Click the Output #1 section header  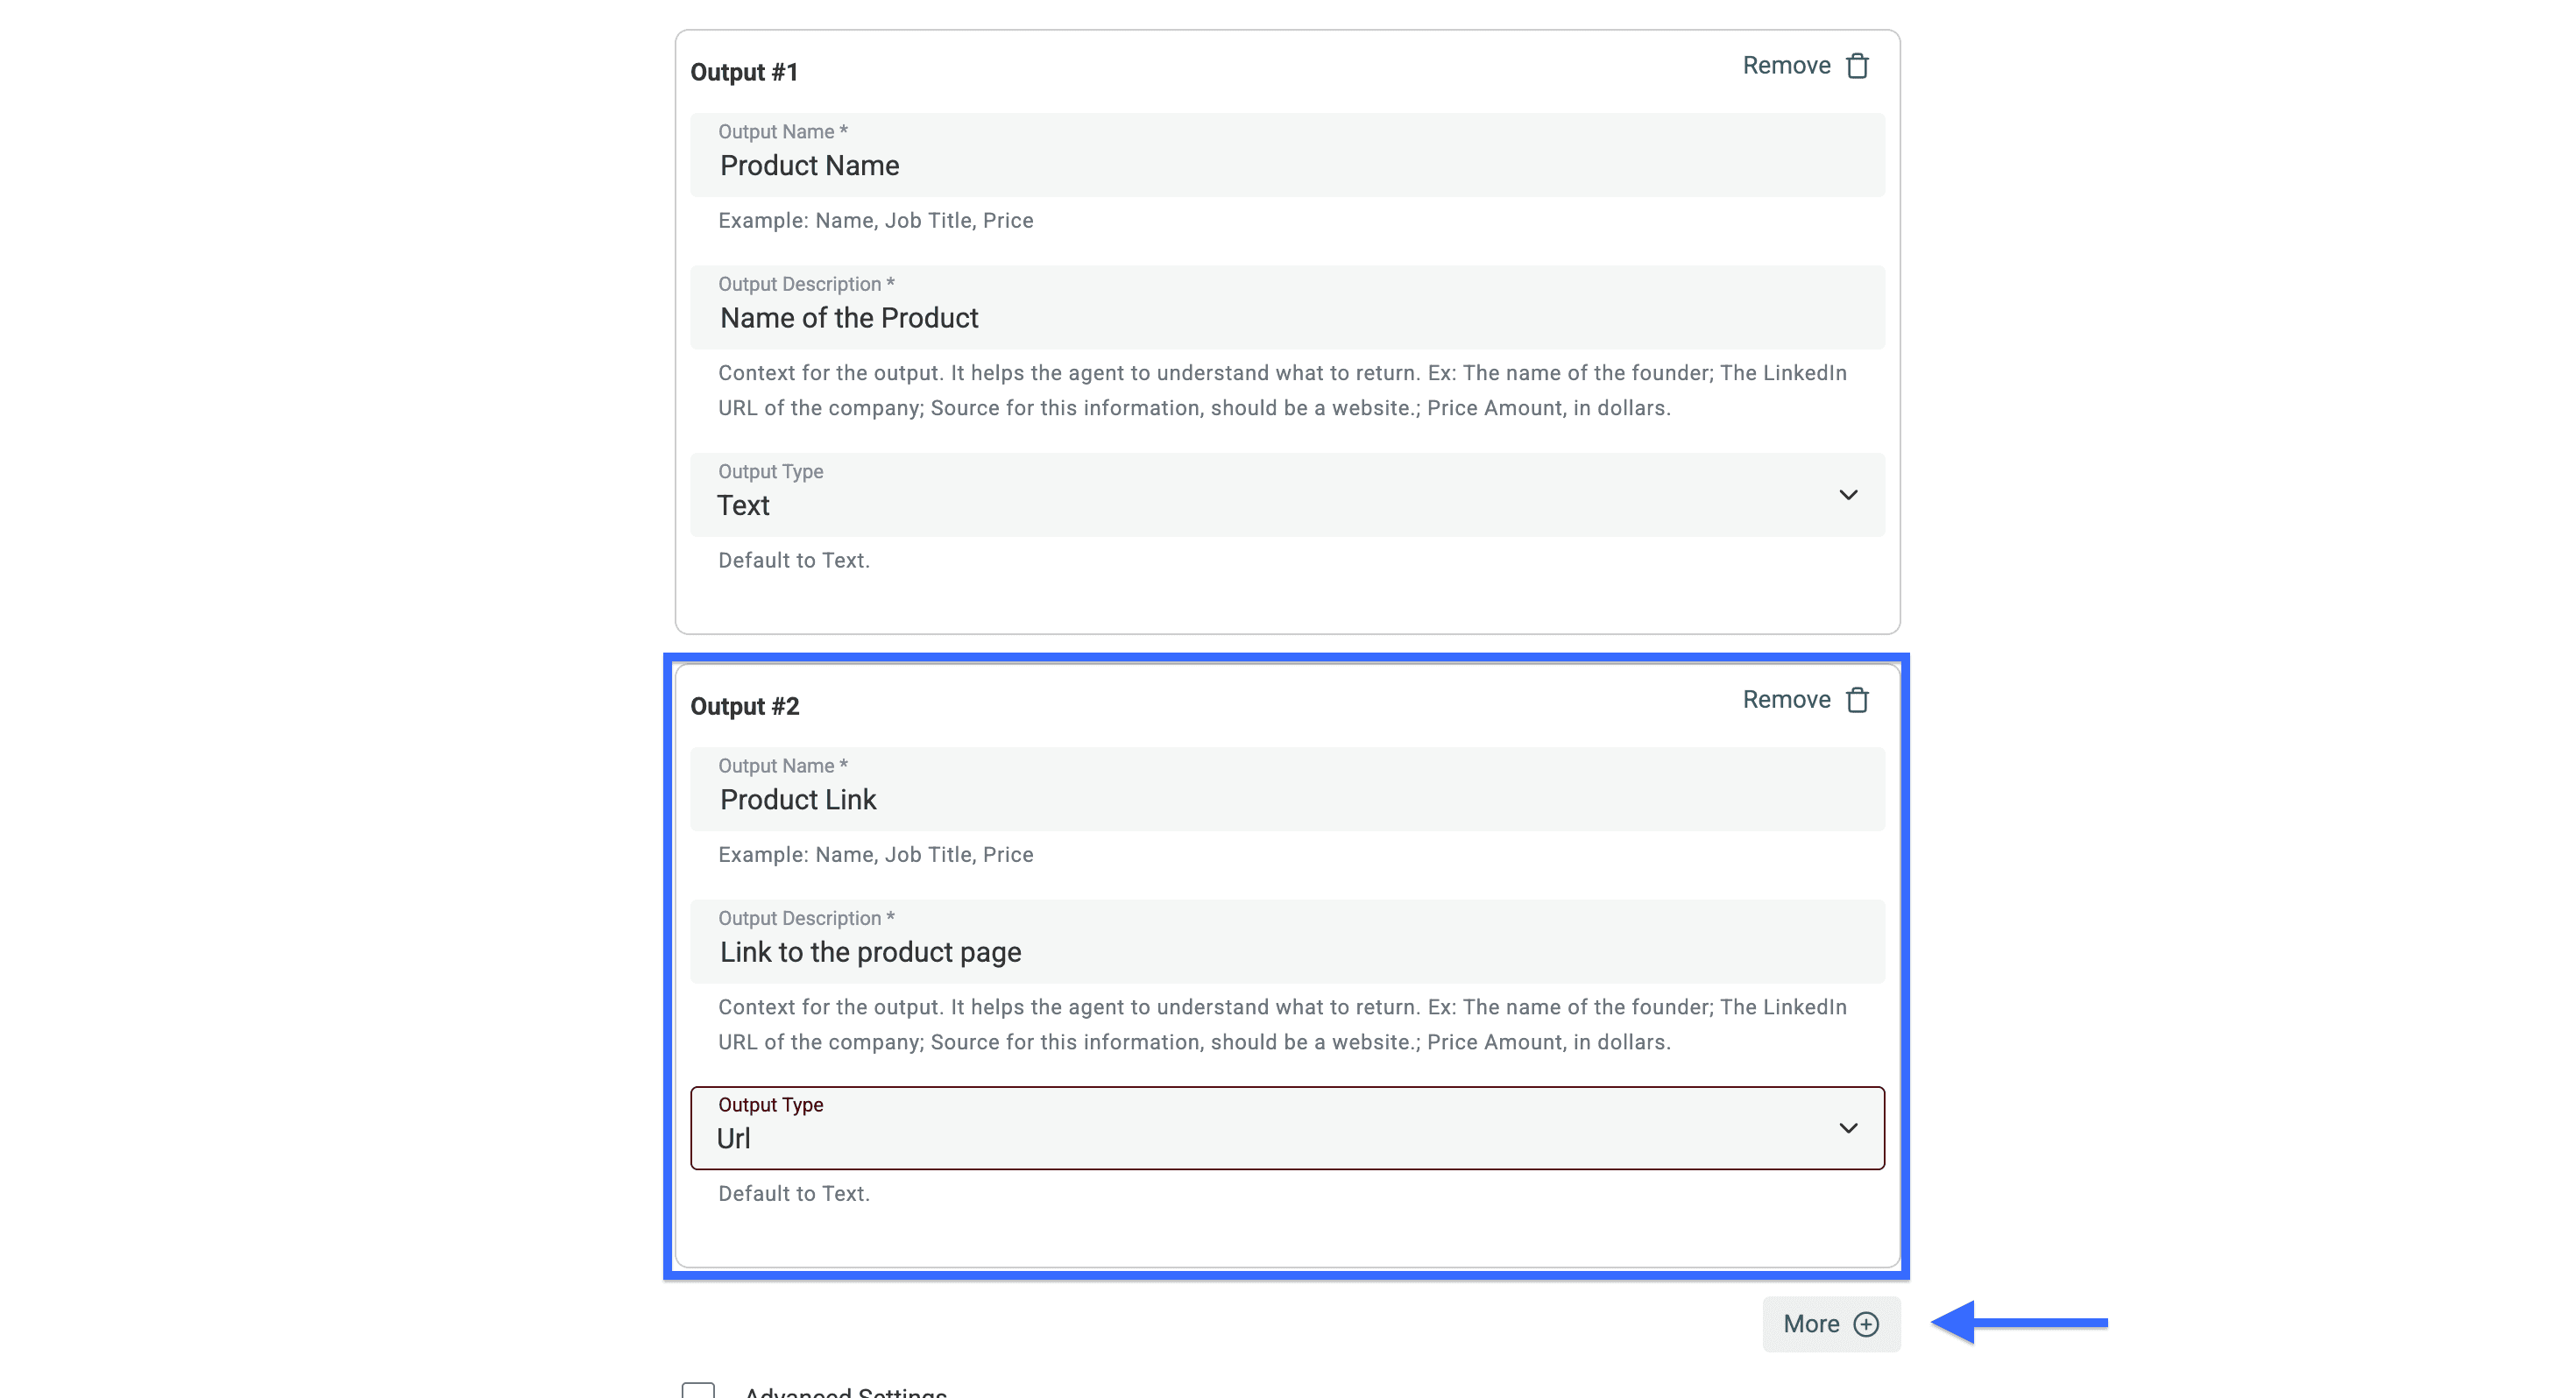point(745,71)
